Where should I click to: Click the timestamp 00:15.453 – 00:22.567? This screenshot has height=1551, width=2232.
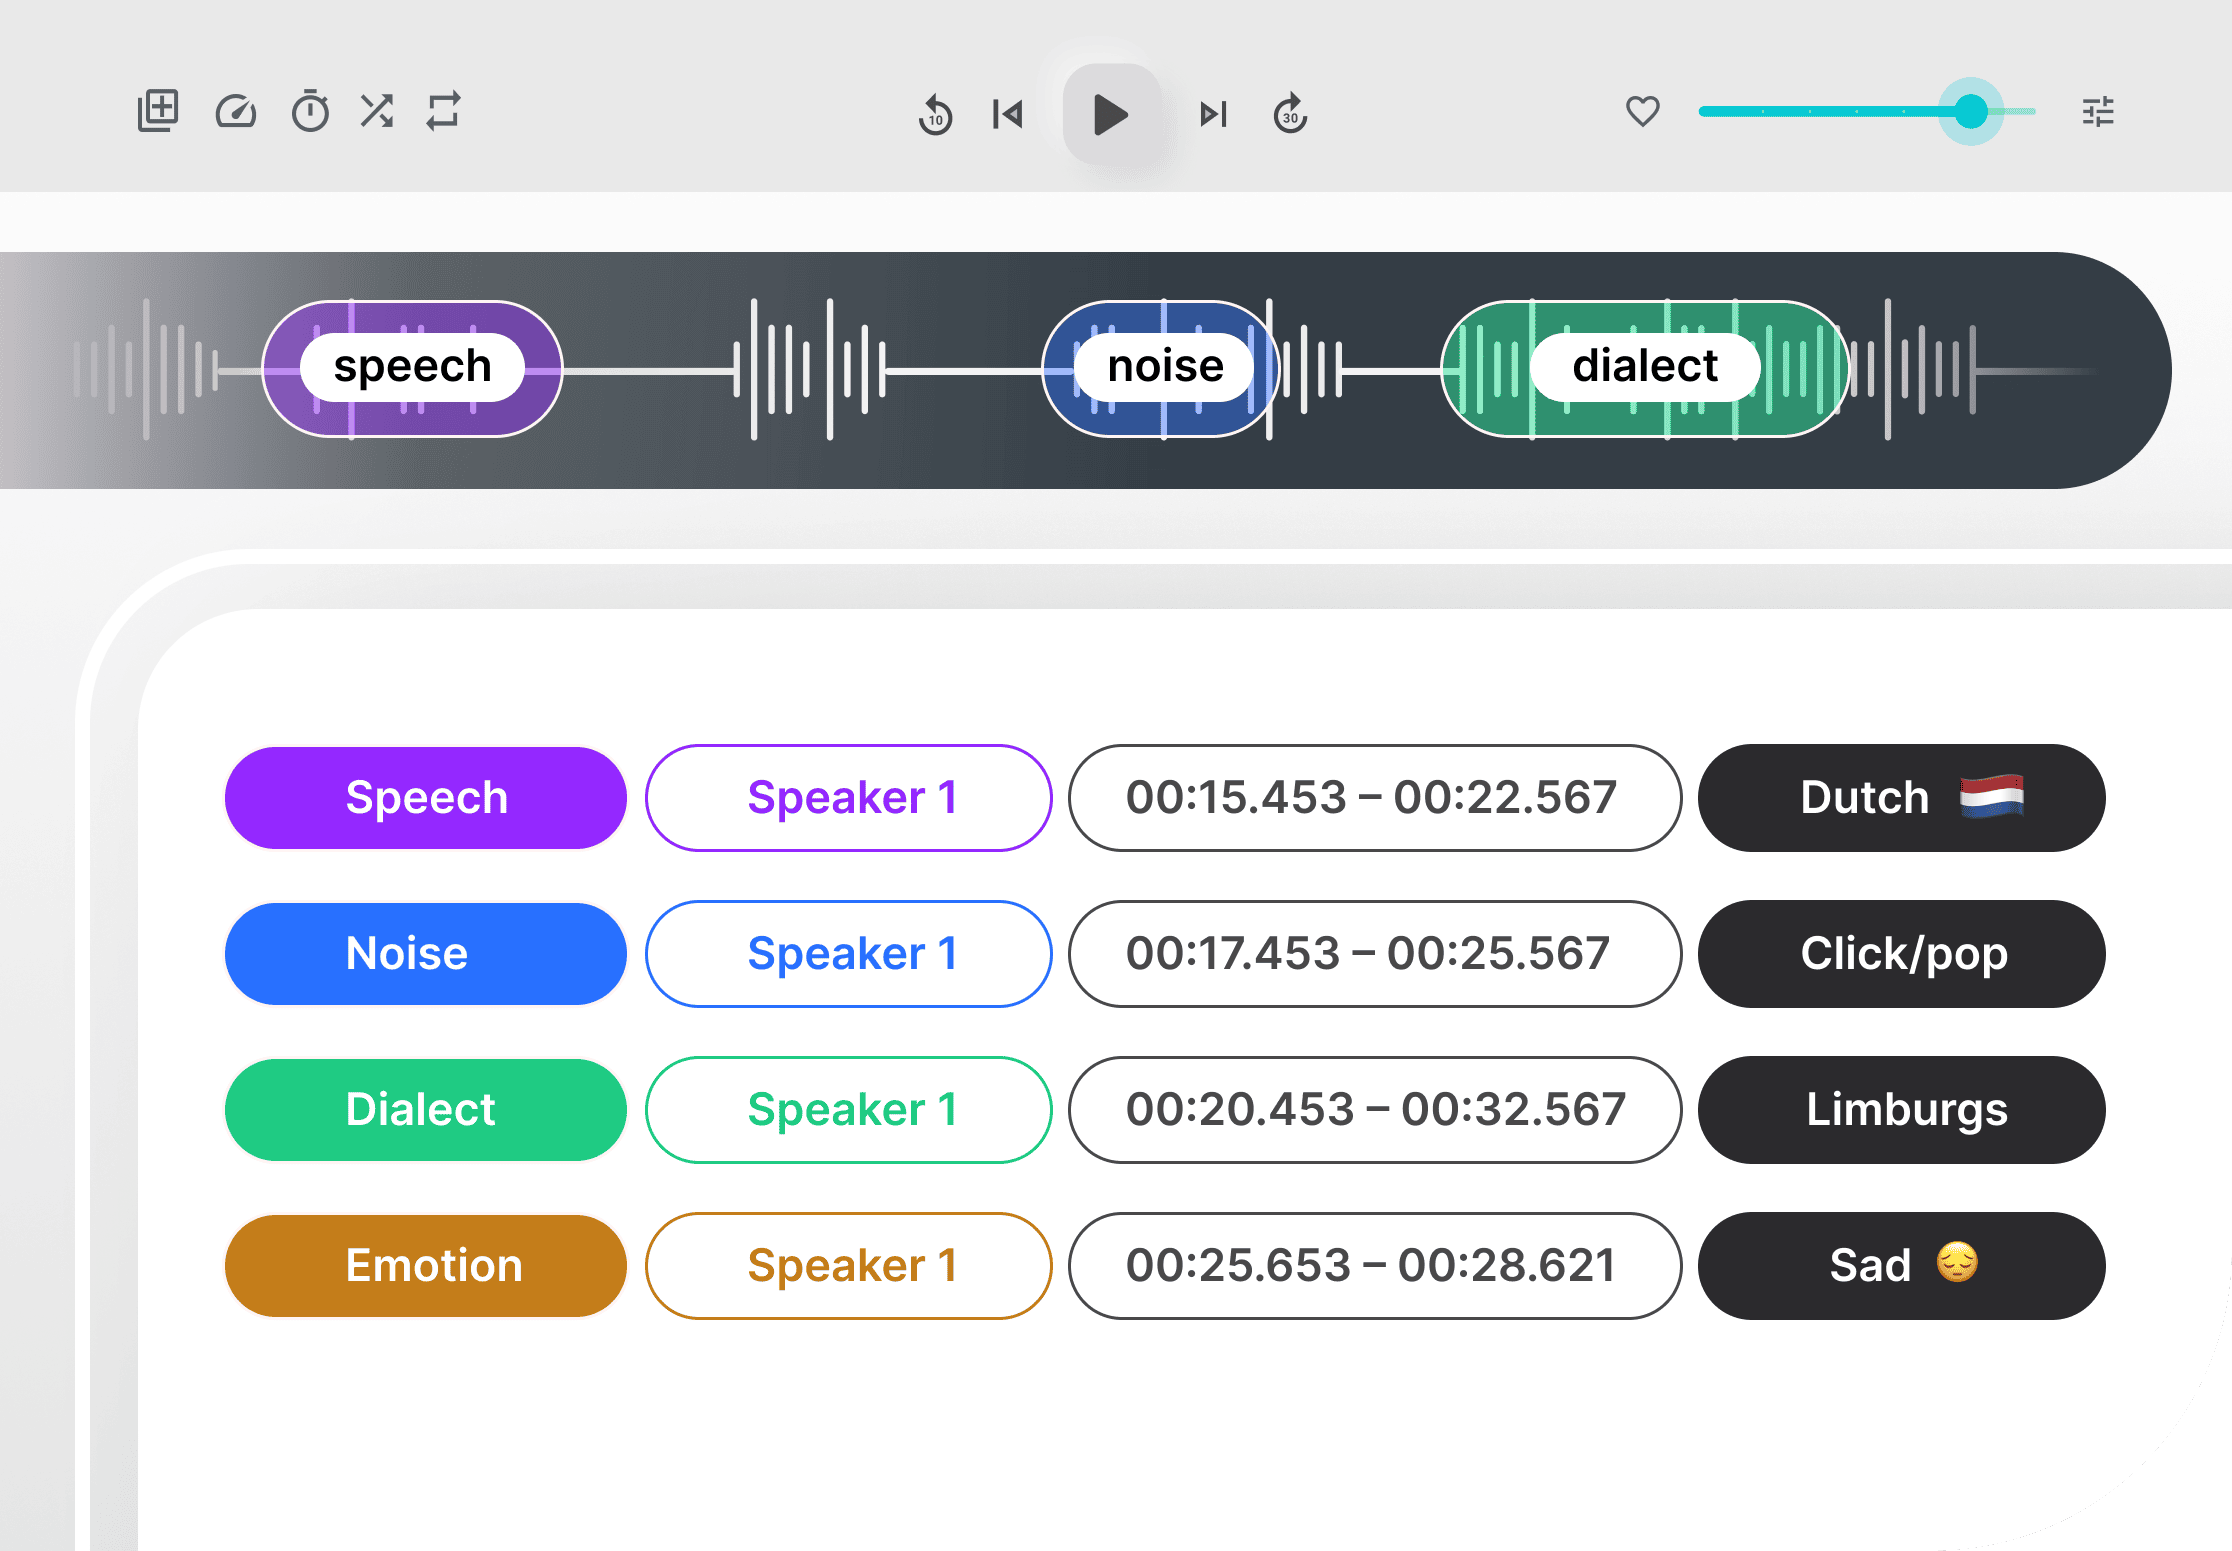[x=1375, y=798]
